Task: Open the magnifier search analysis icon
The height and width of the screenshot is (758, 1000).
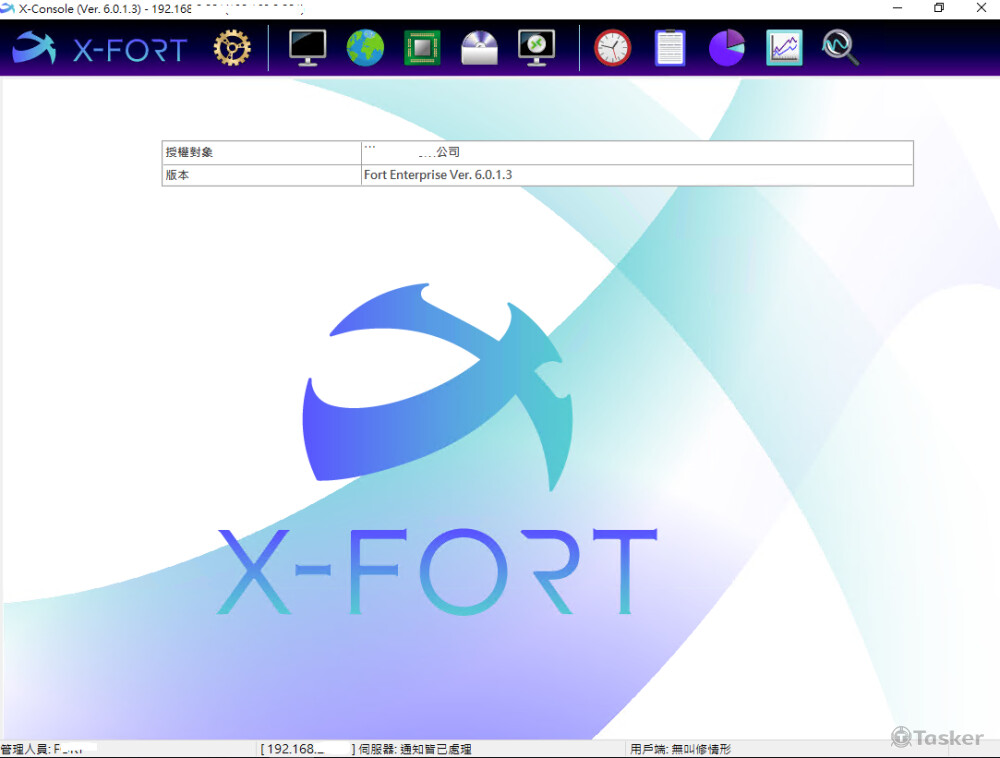Action: [840, 47]
